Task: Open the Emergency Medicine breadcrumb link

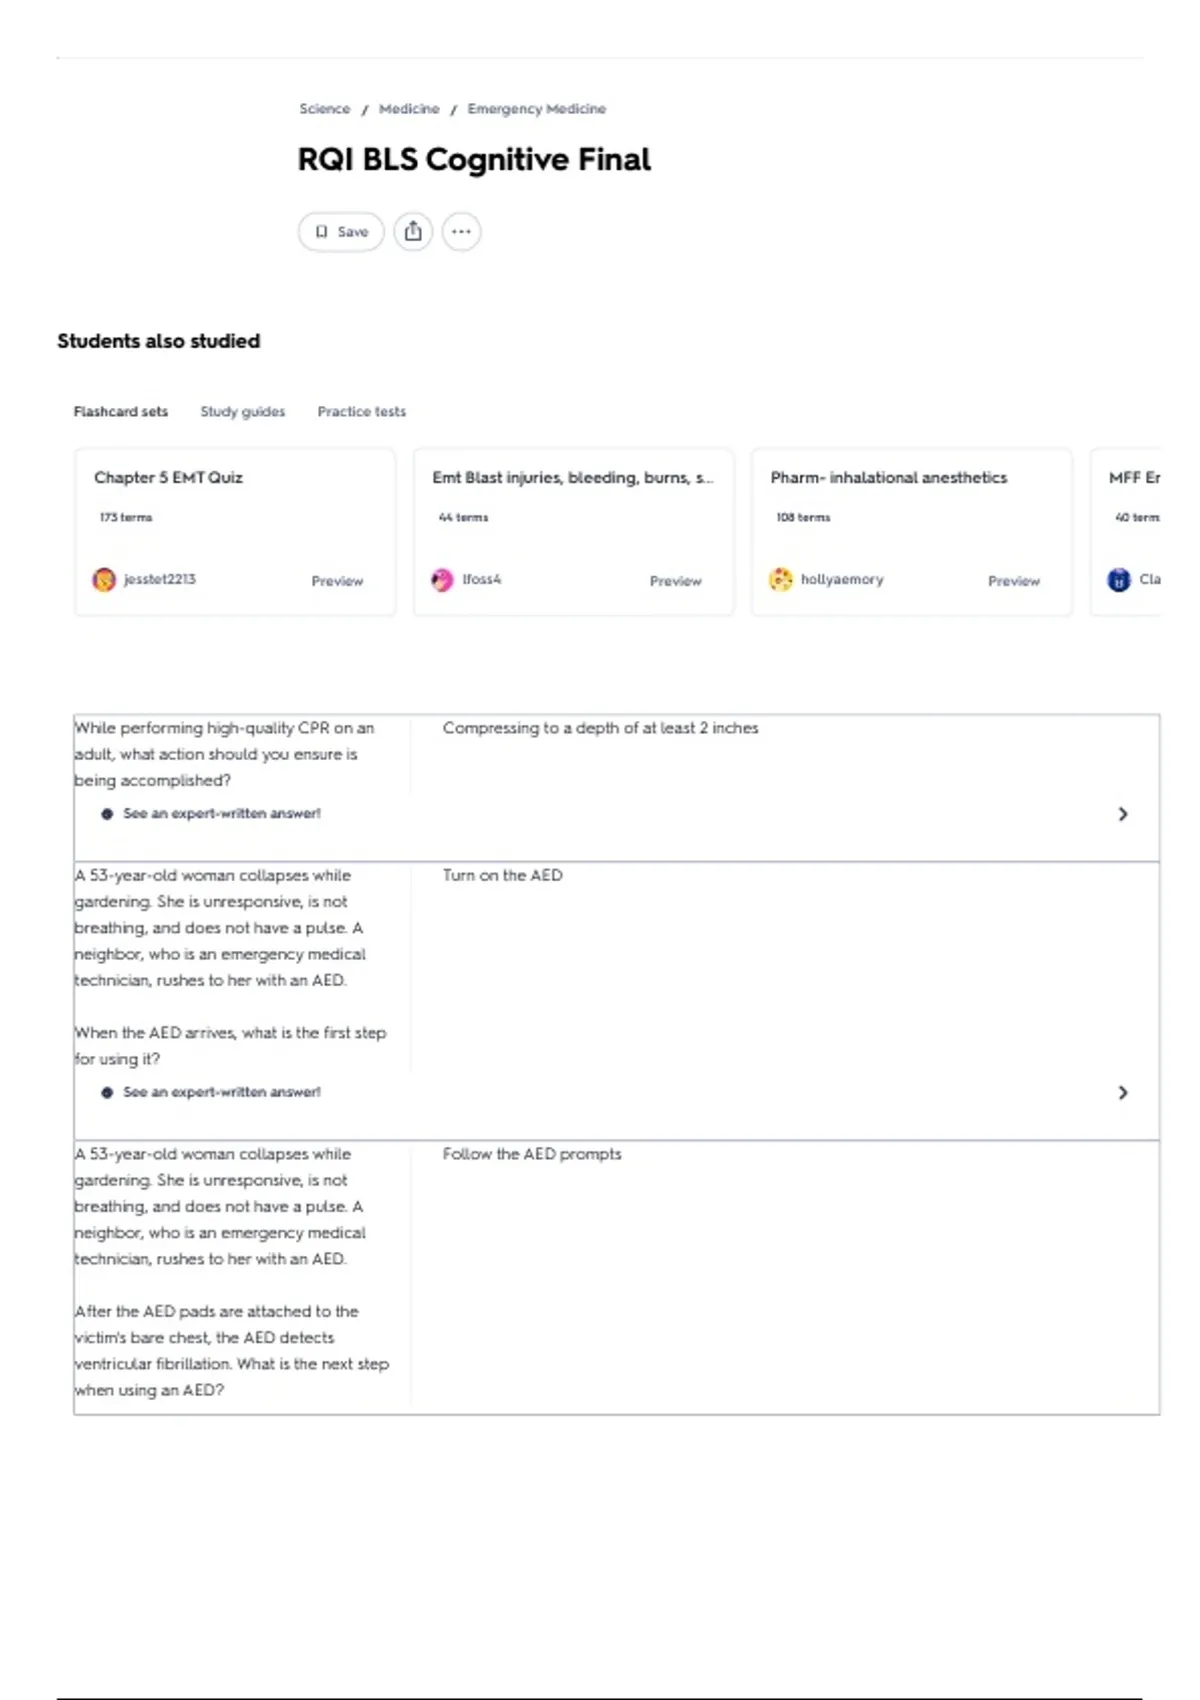Action: click(x=537, y=109)
